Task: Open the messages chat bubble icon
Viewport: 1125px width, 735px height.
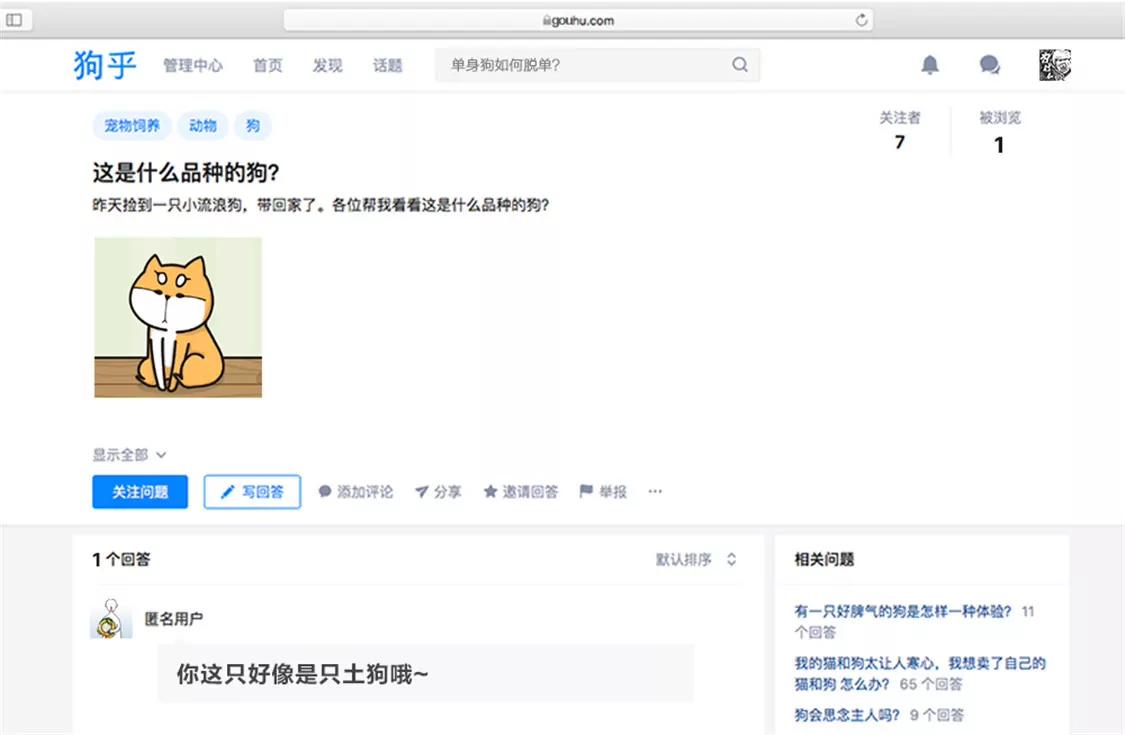Action: [989, 65]
